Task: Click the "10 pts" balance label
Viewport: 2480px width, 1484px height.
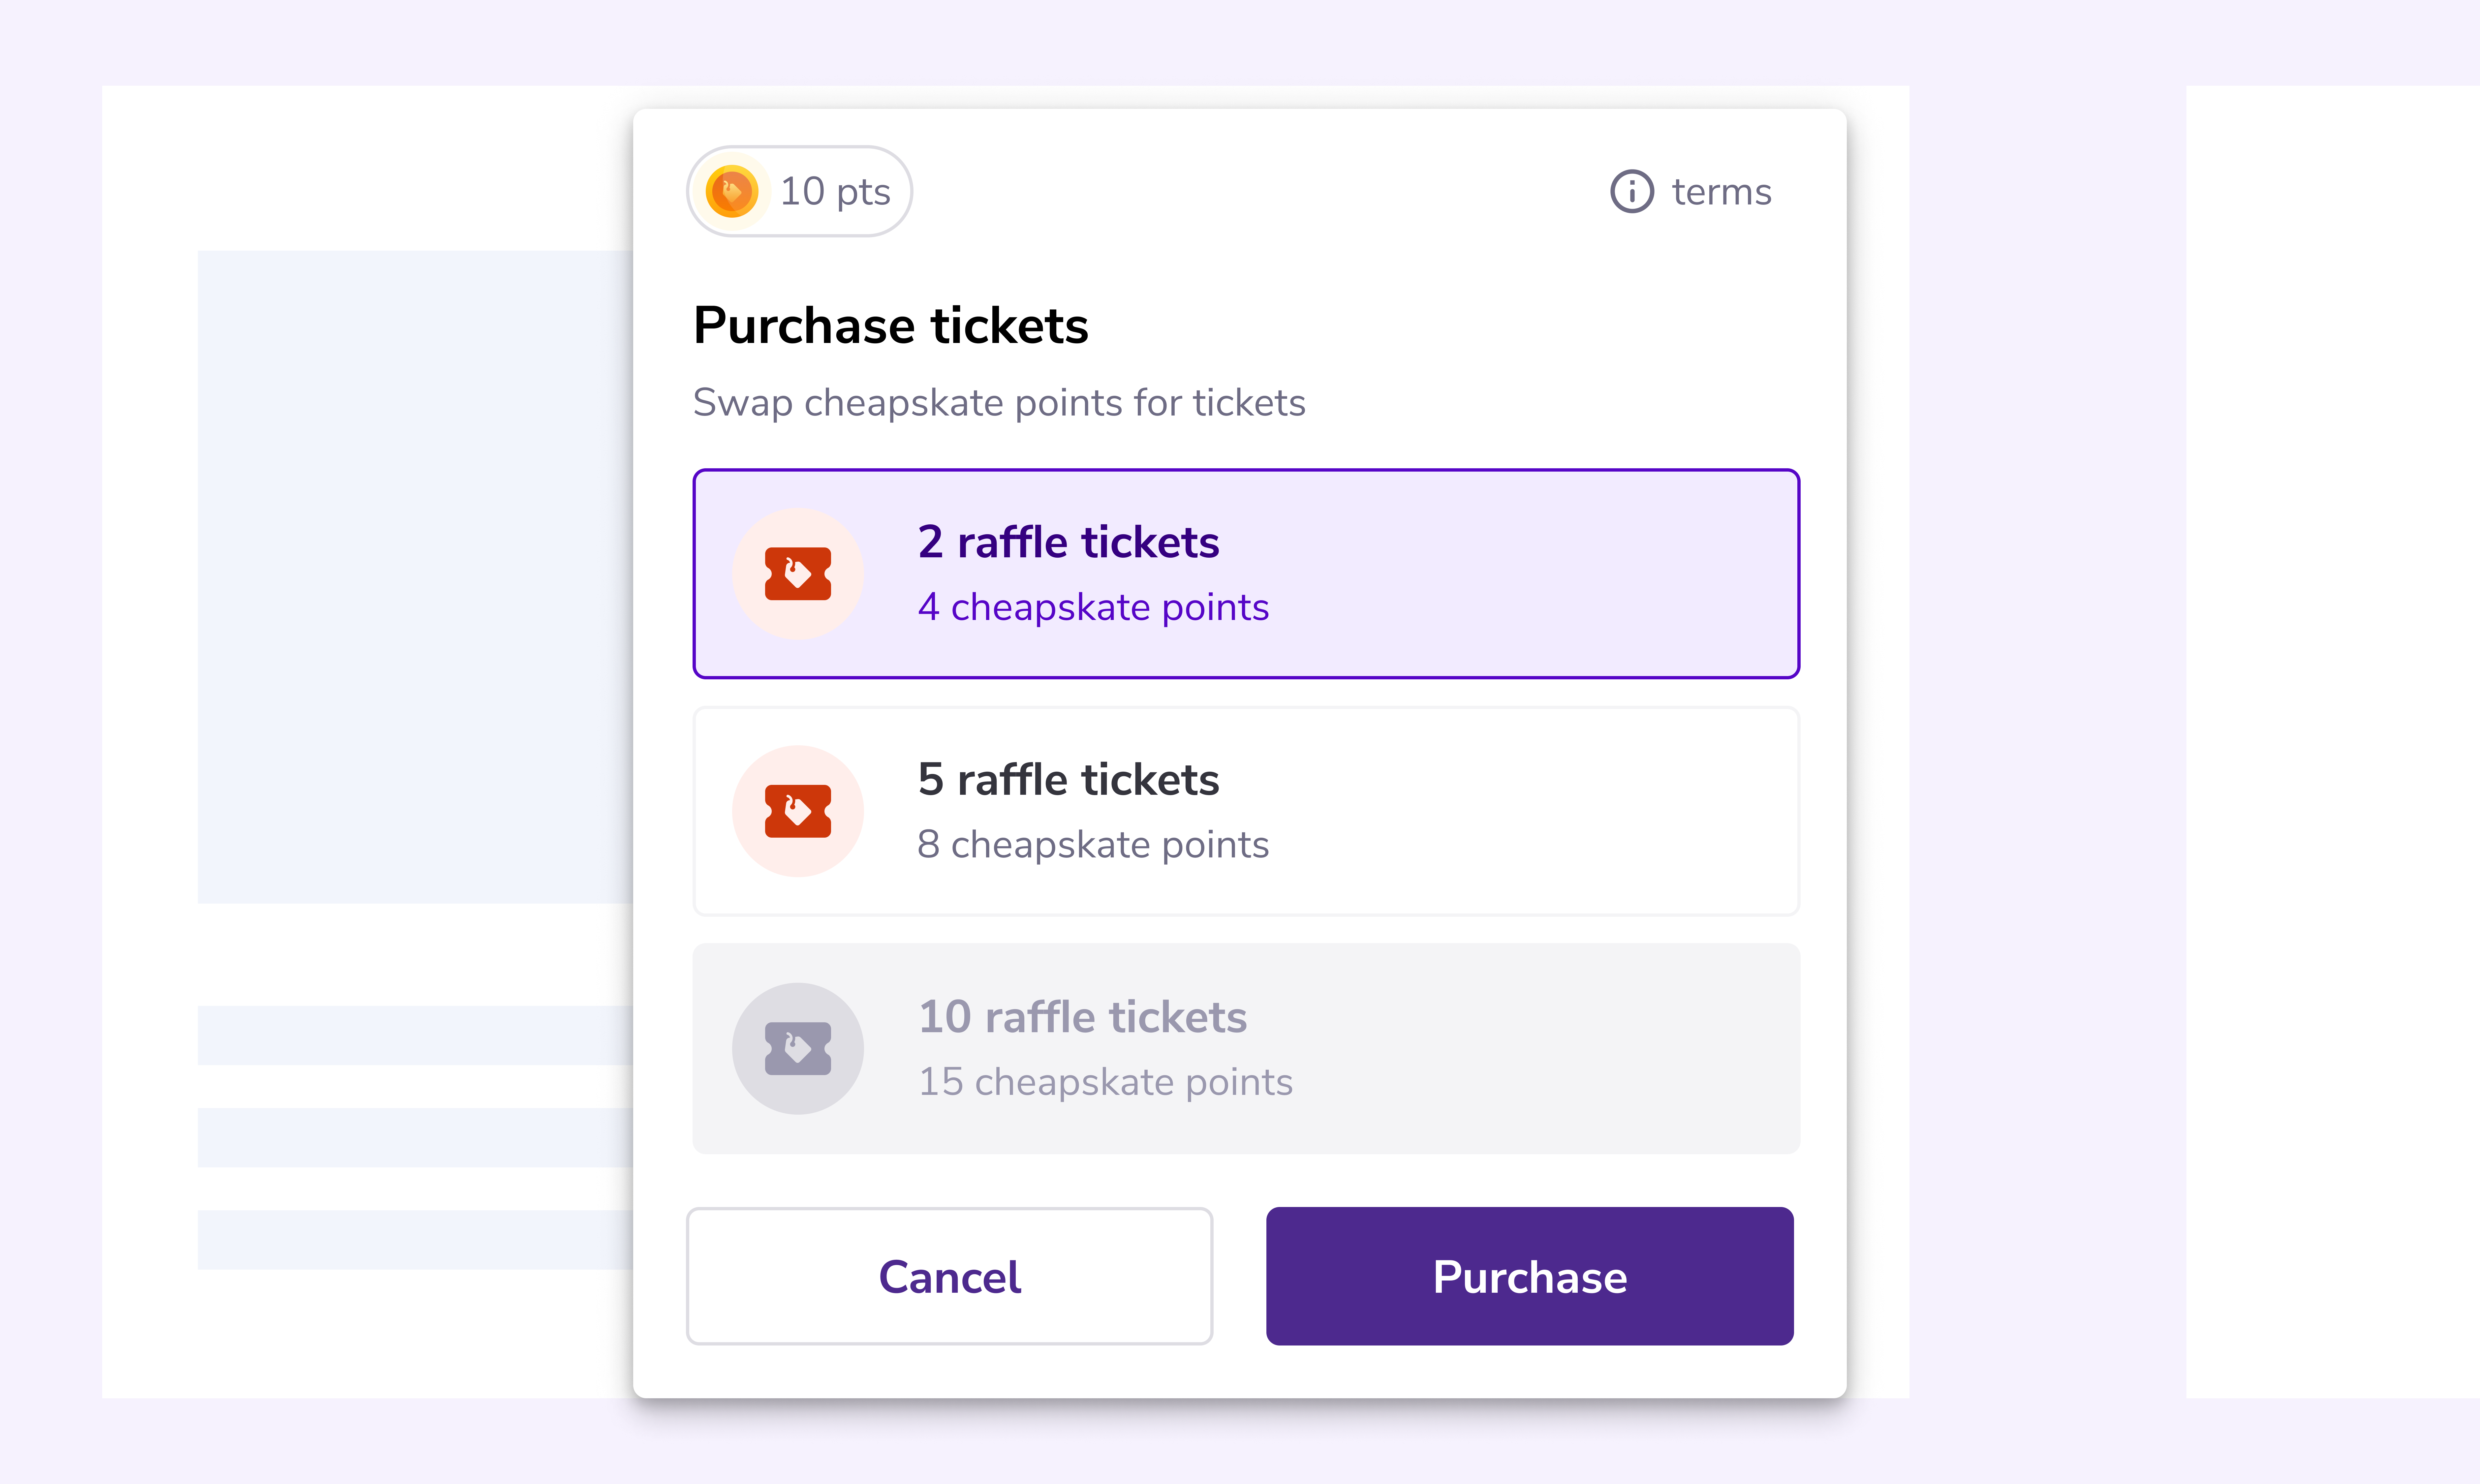Action: (x=835, y=191)
